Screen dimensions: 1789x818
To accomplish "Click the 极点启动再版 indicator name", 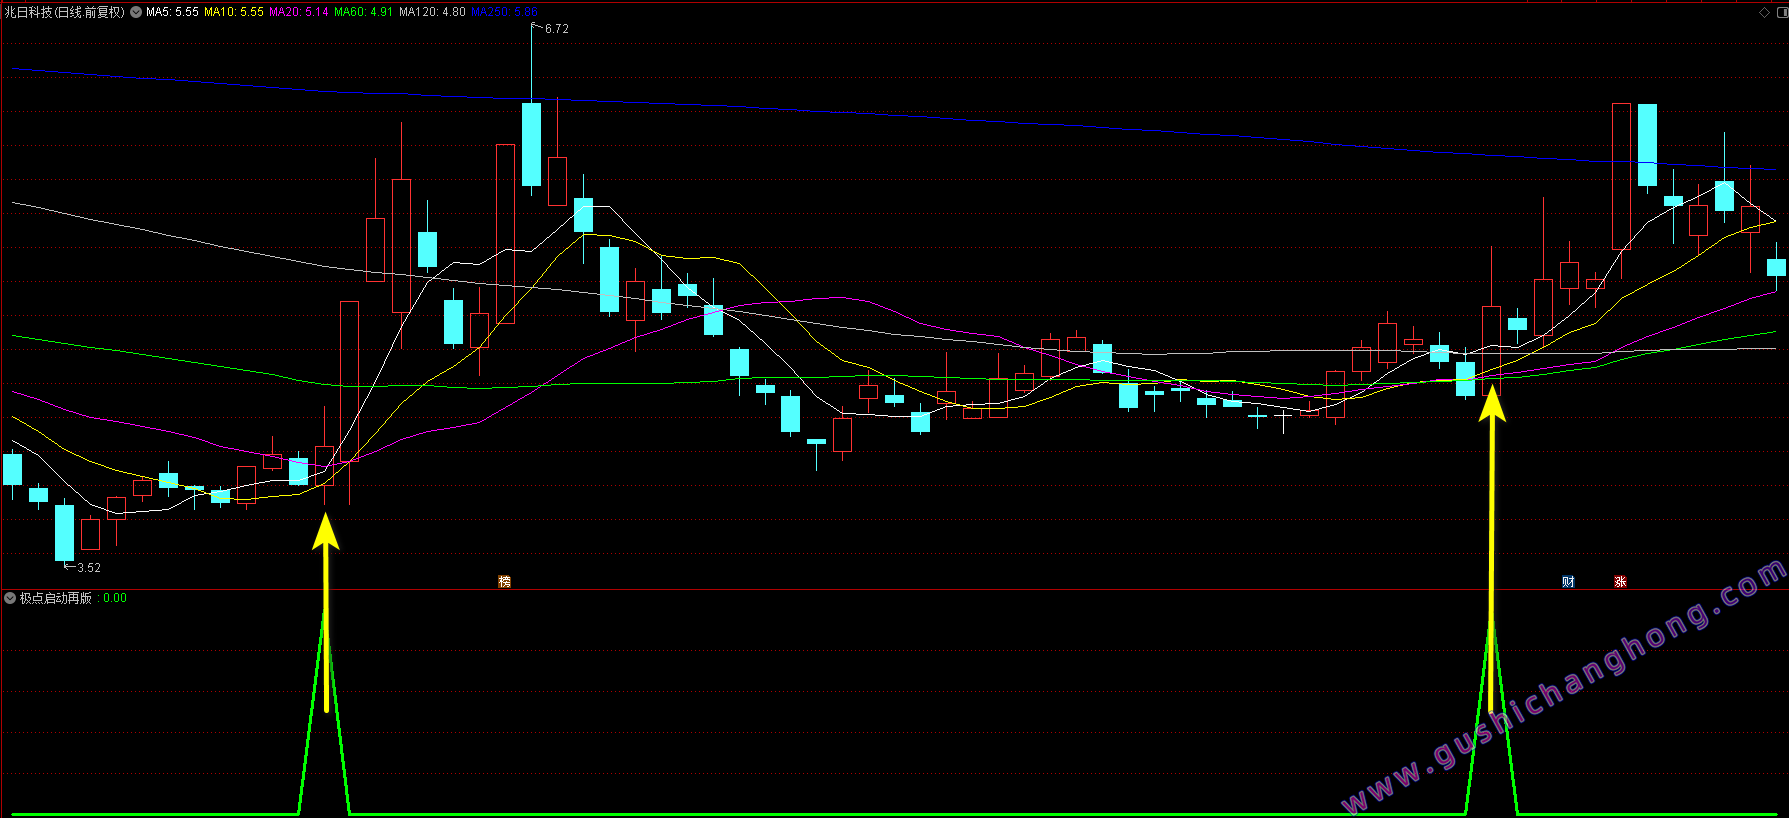I will tap(56, 598).
